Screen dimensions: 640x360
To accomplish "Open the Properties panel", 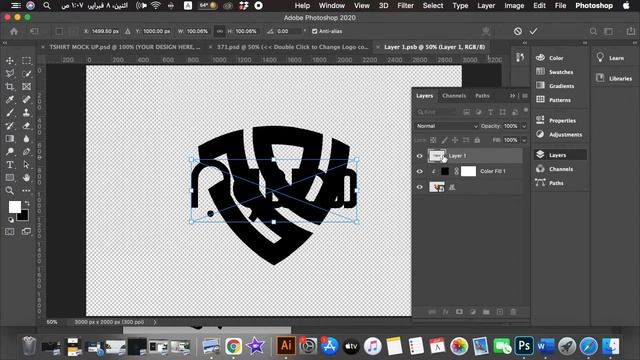I will click(556, 120).
